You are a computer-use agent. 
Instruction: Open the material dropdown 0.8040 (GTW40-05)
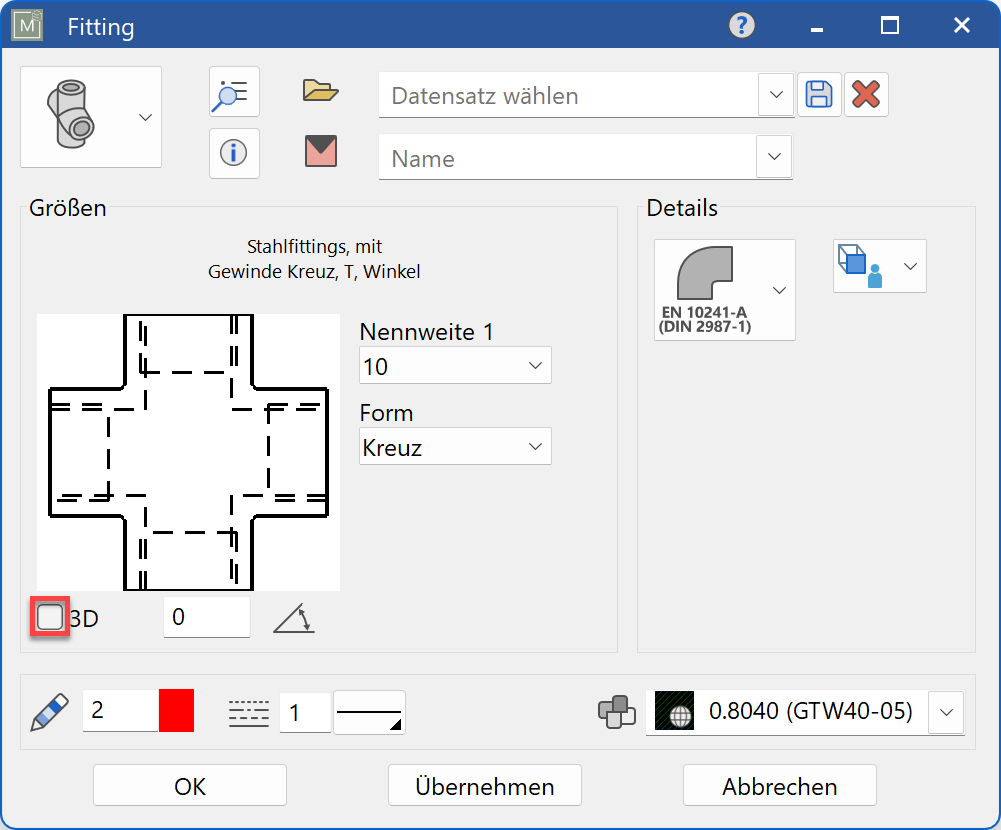944,712
